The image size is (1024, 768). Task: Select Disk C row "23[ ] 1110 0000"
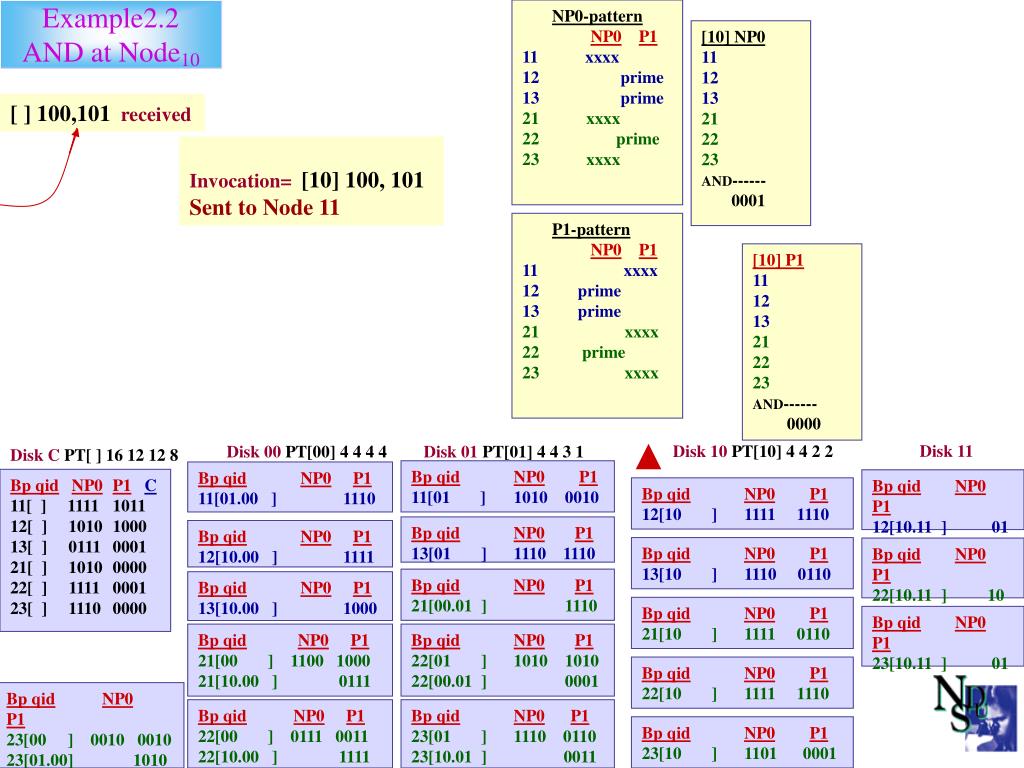pos(78,609)
